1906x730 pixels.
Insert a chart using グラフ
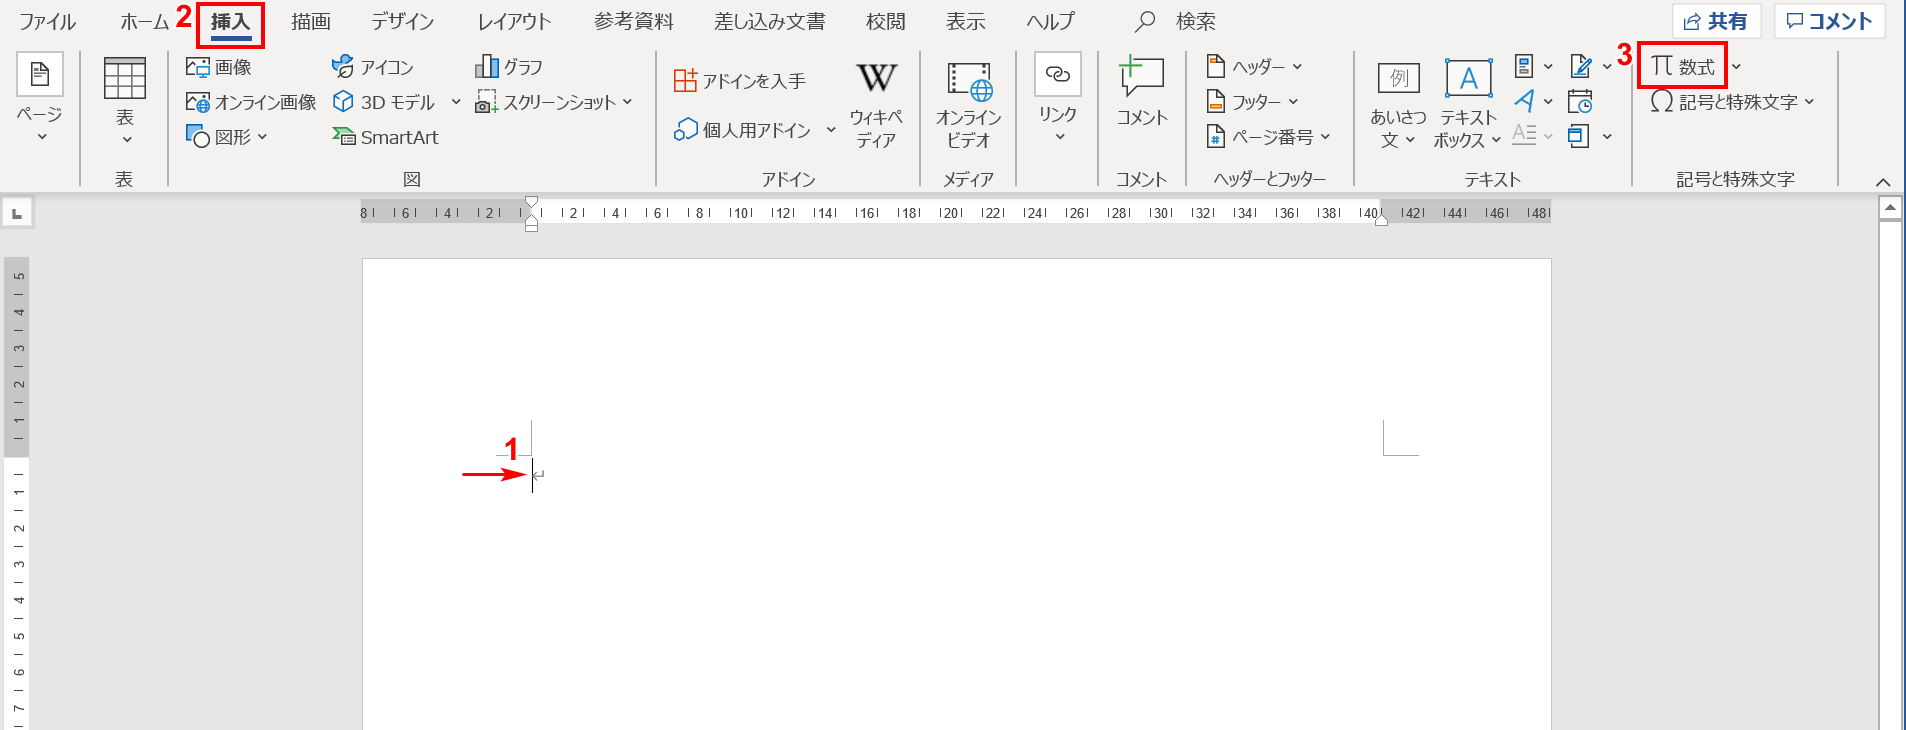(x=509, y=67)
